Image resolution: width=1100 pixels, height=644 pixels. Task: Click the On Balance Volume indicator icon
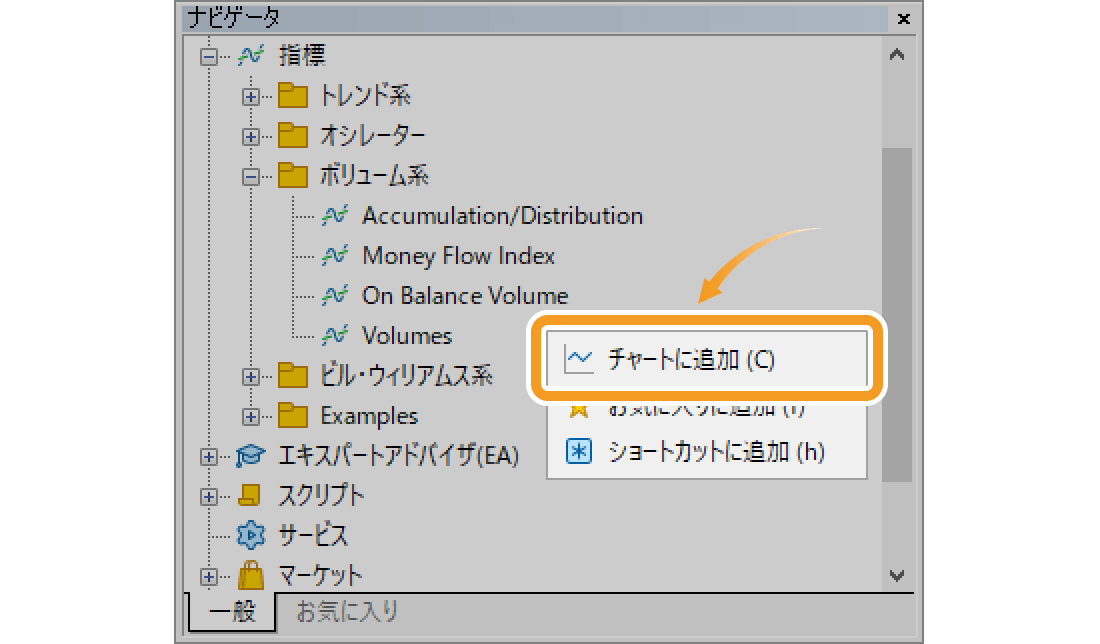335,295
